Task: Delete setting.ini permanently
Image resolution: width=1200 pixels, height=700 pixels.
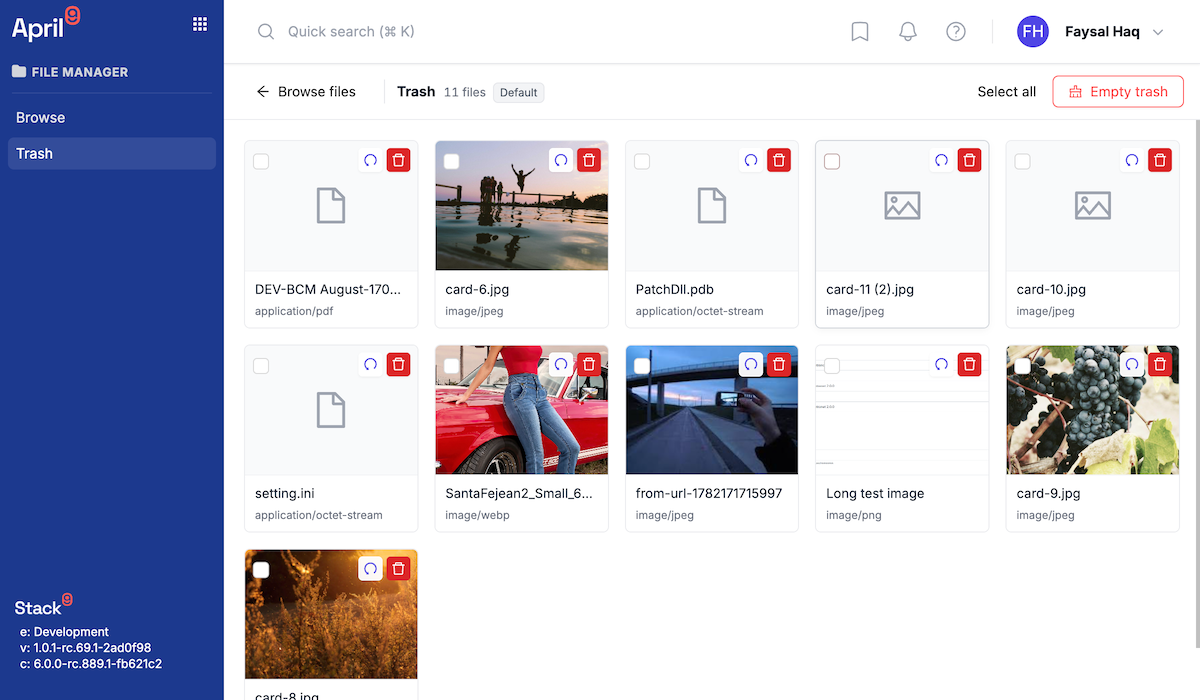Action: click(x=399, y=364)
